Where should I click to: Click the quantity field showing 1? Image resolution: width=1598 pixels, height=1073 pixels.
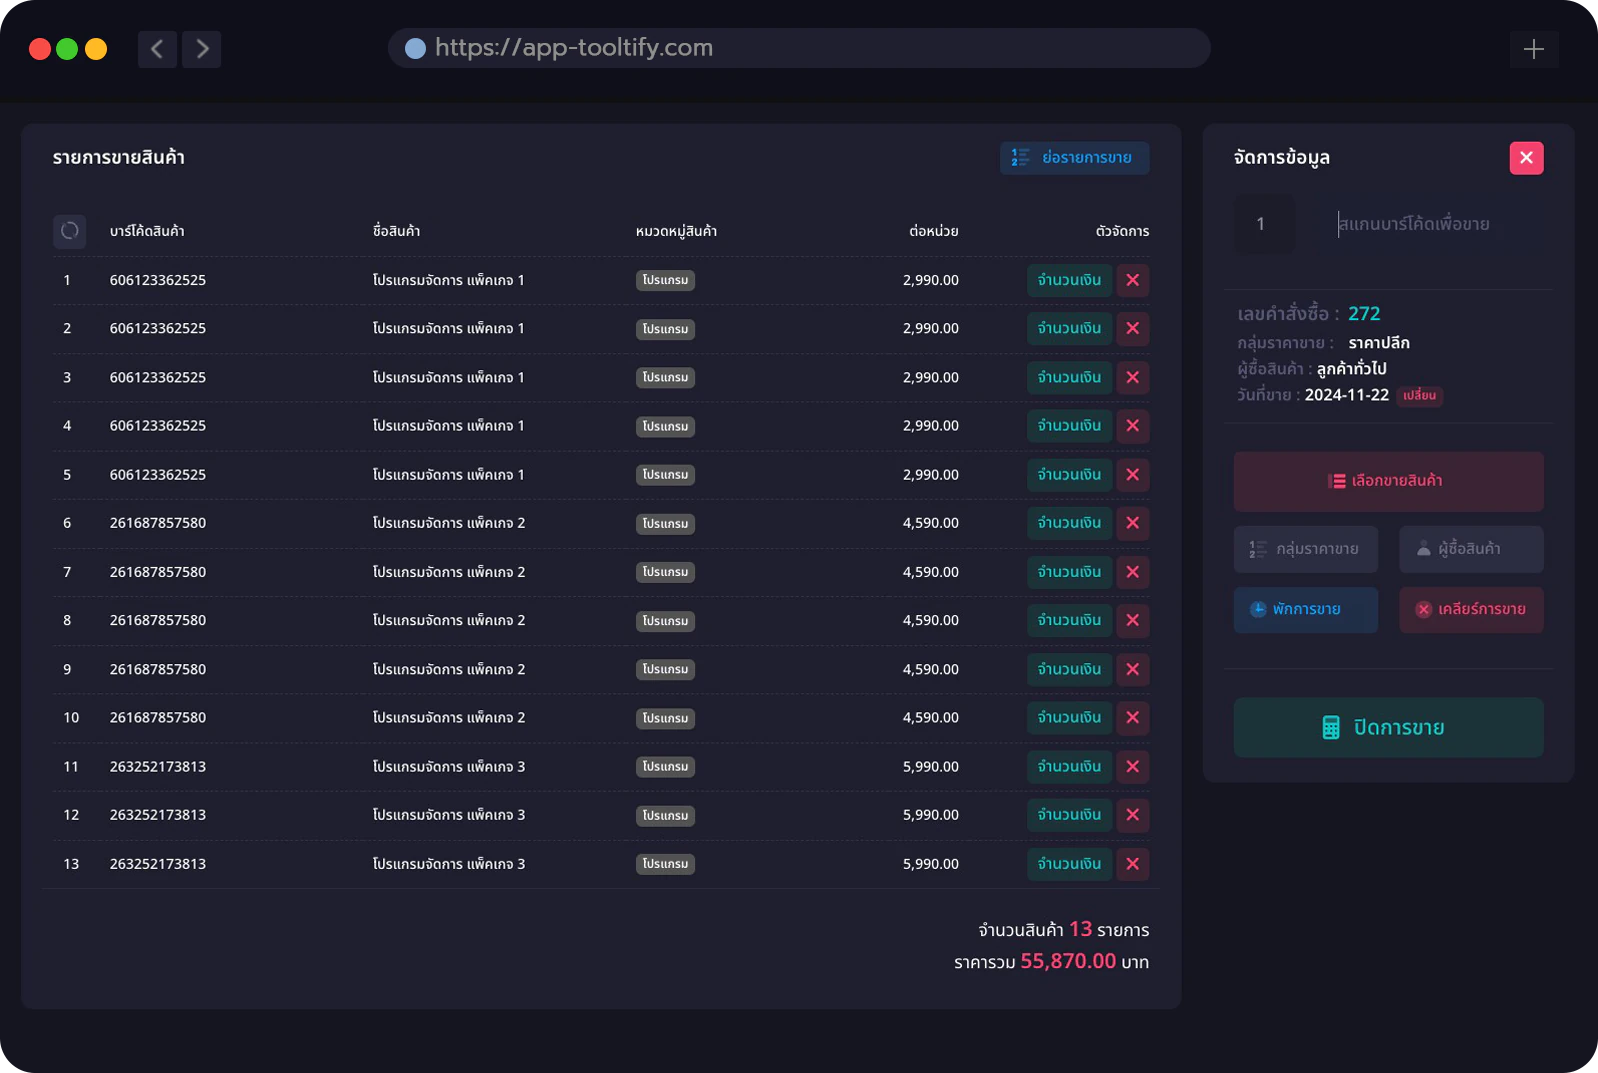point(1264,224)
